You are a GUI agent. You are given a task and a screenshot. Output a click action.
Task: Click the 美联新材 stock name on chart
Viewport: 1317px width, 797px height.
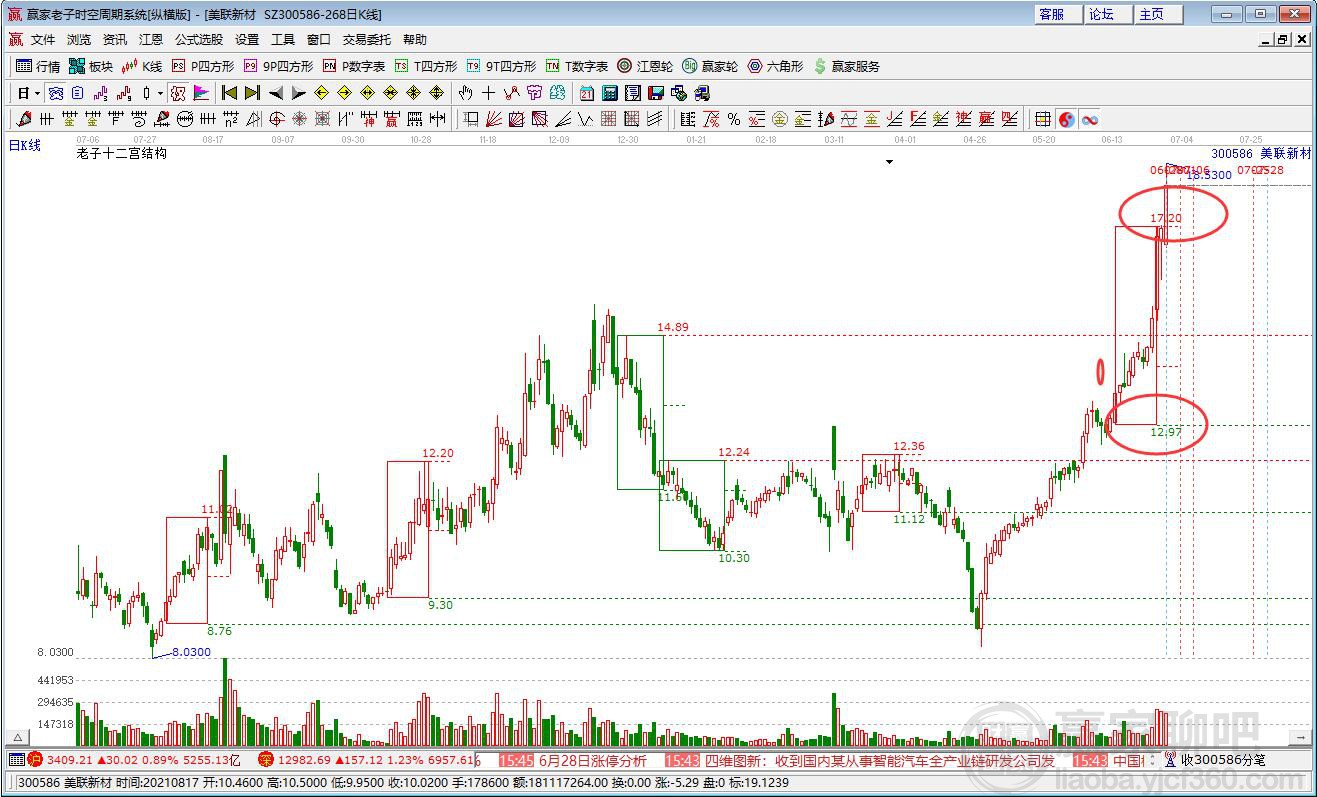click(x=1285, y=153)
